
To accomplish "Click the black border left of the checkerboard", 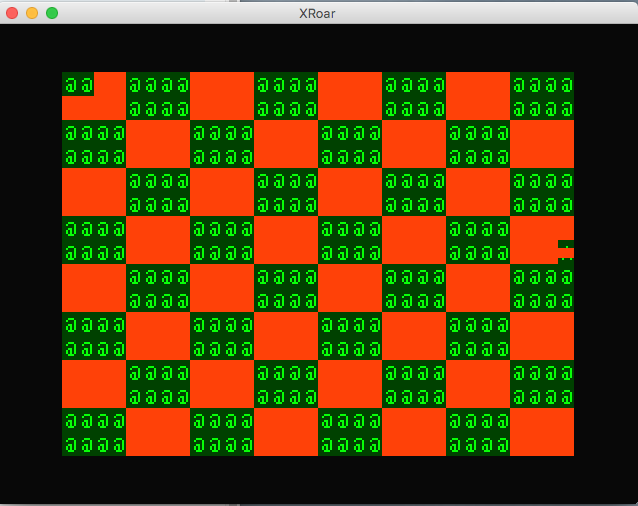I will (30, 264).
